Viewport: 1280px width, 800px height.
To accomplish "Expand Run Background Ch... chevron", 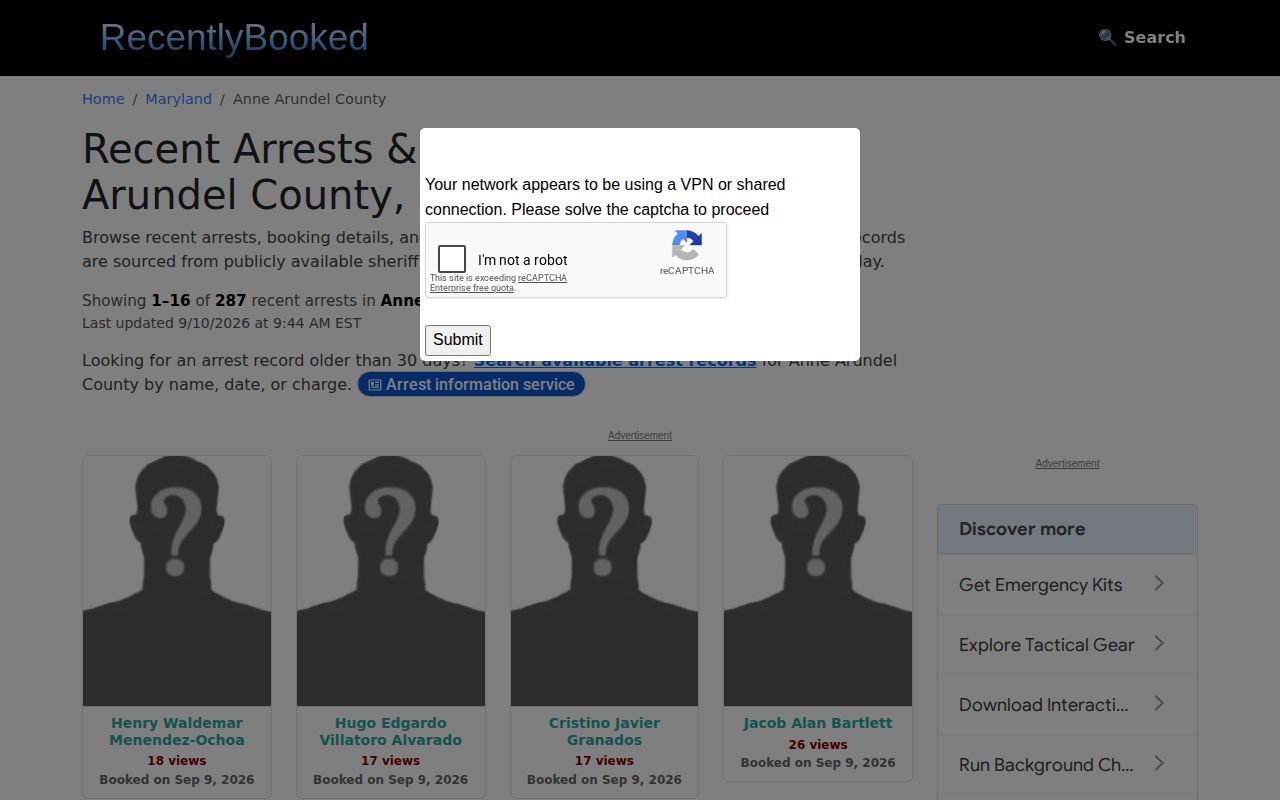I will click(x=1159, y=763).
